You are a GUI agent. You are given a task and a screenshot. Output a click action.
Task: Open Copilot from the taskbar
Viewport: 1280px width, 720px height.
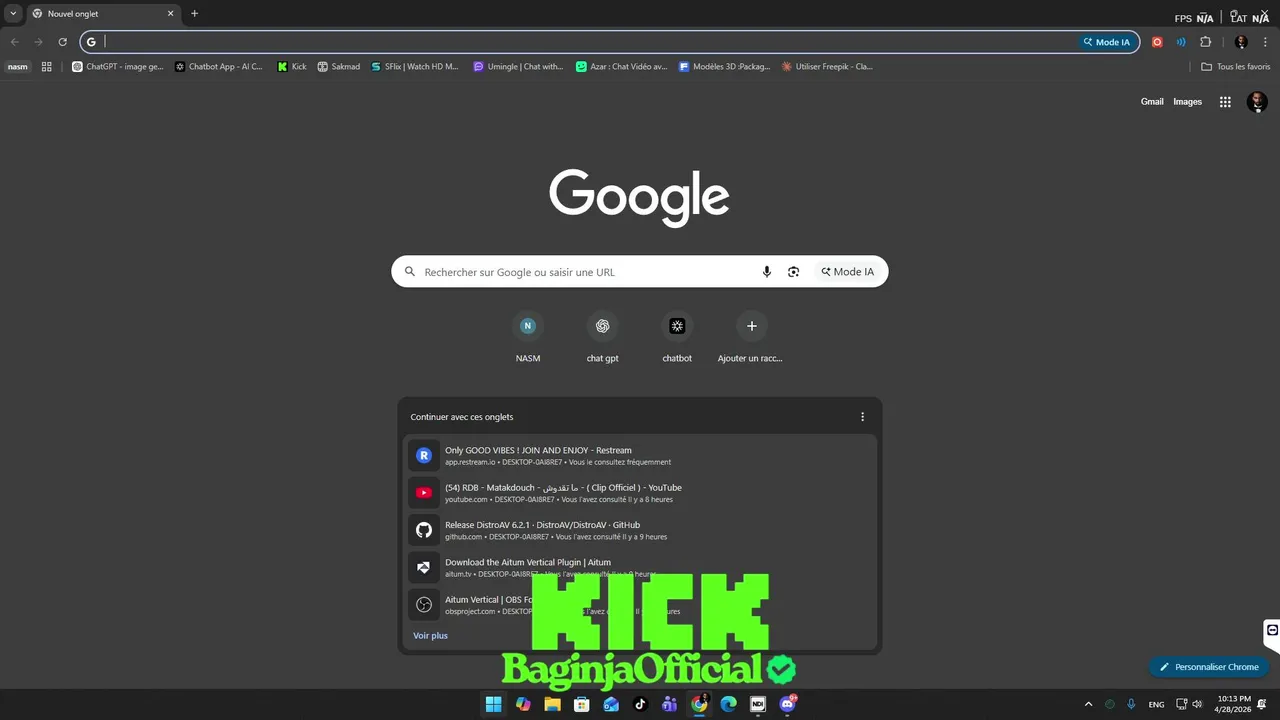pyautogui.click(x=523, y=704)
